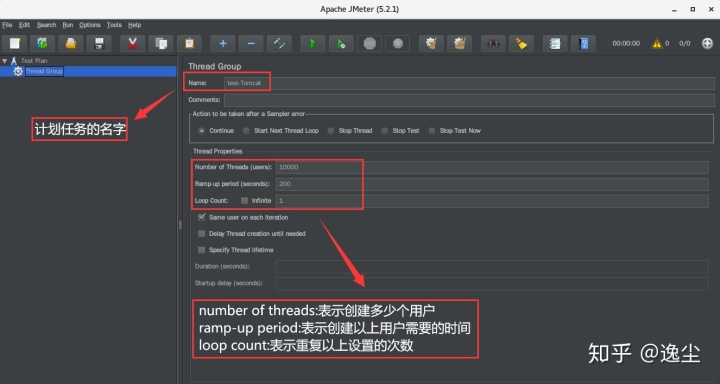Click the Duration (seconds) field
Screen dimensions: 720x384
tap(492, 266)
